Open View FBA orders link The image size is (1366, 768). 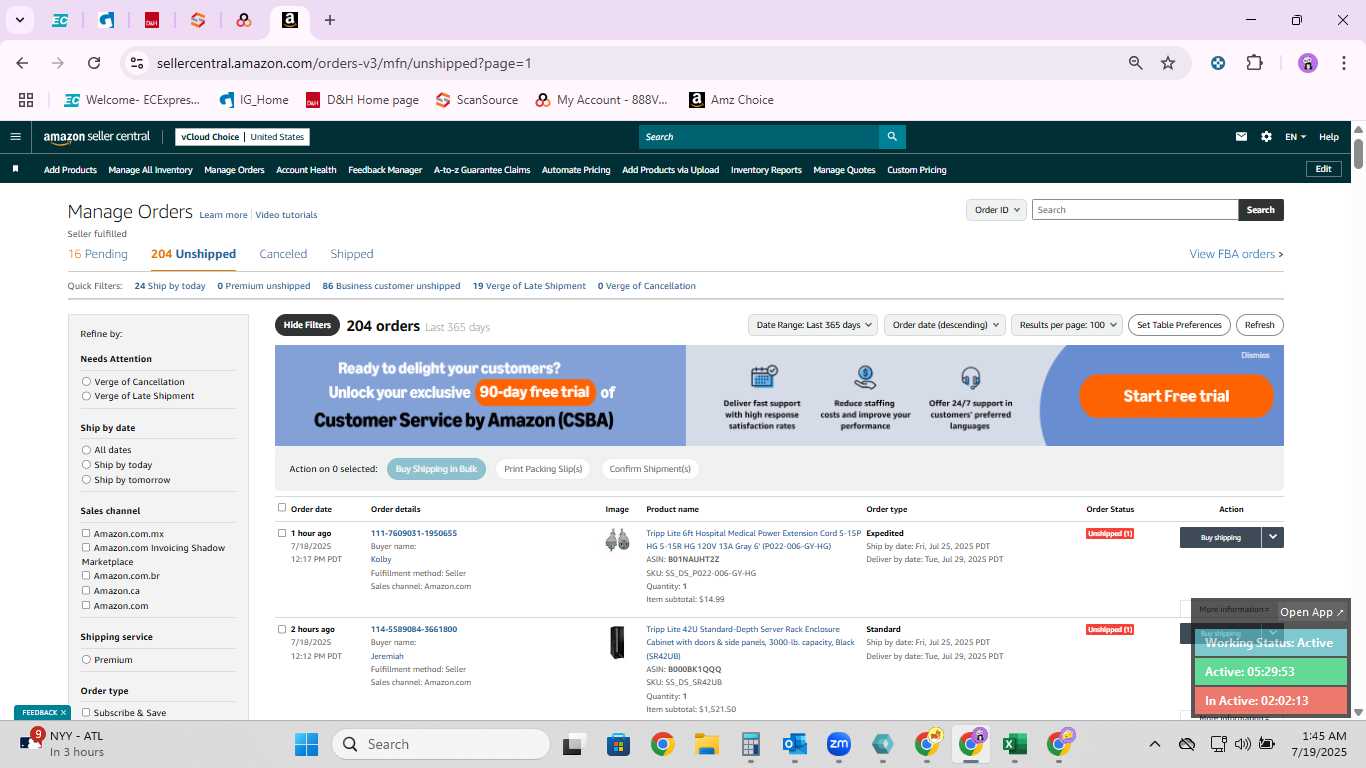pyautogui.click(x=1236, y=254)
